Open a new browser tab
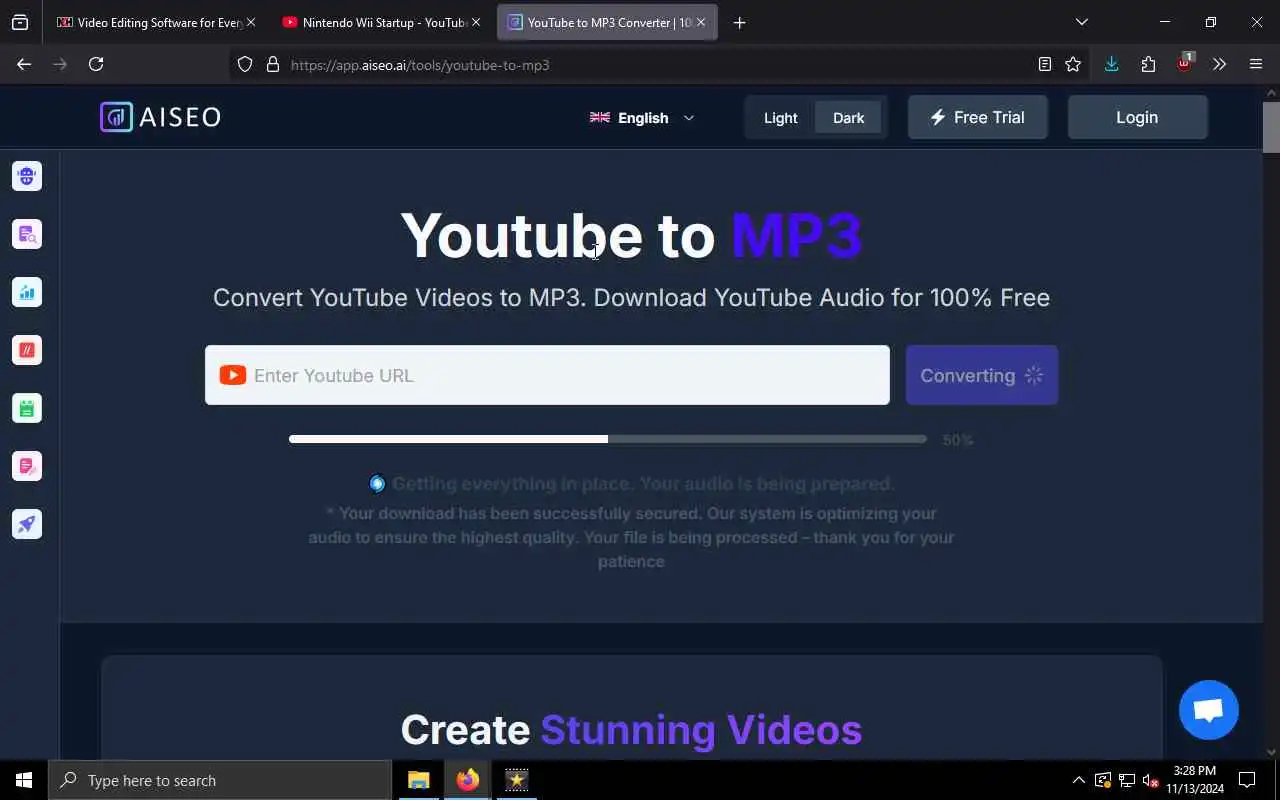Screen dimensions: 1280x800 tap(739, 22)
